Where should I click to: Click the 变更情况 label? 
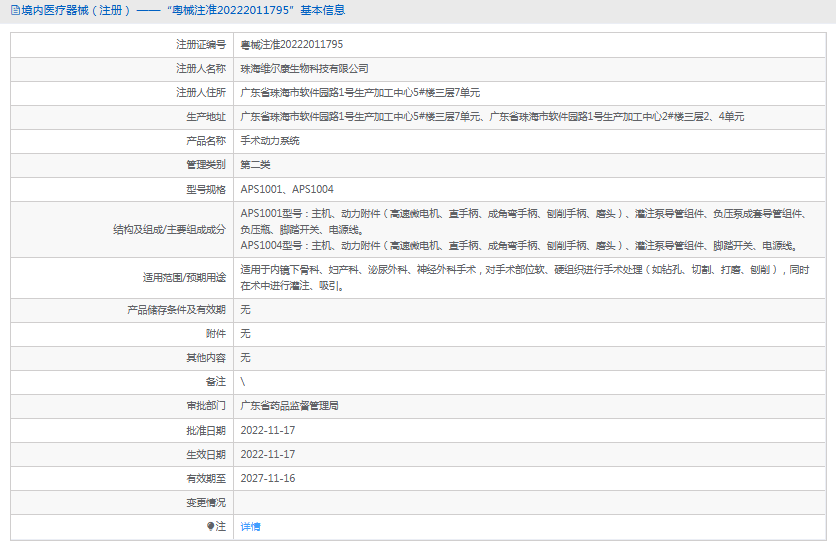pyautogui.click(x=206, y=502)
